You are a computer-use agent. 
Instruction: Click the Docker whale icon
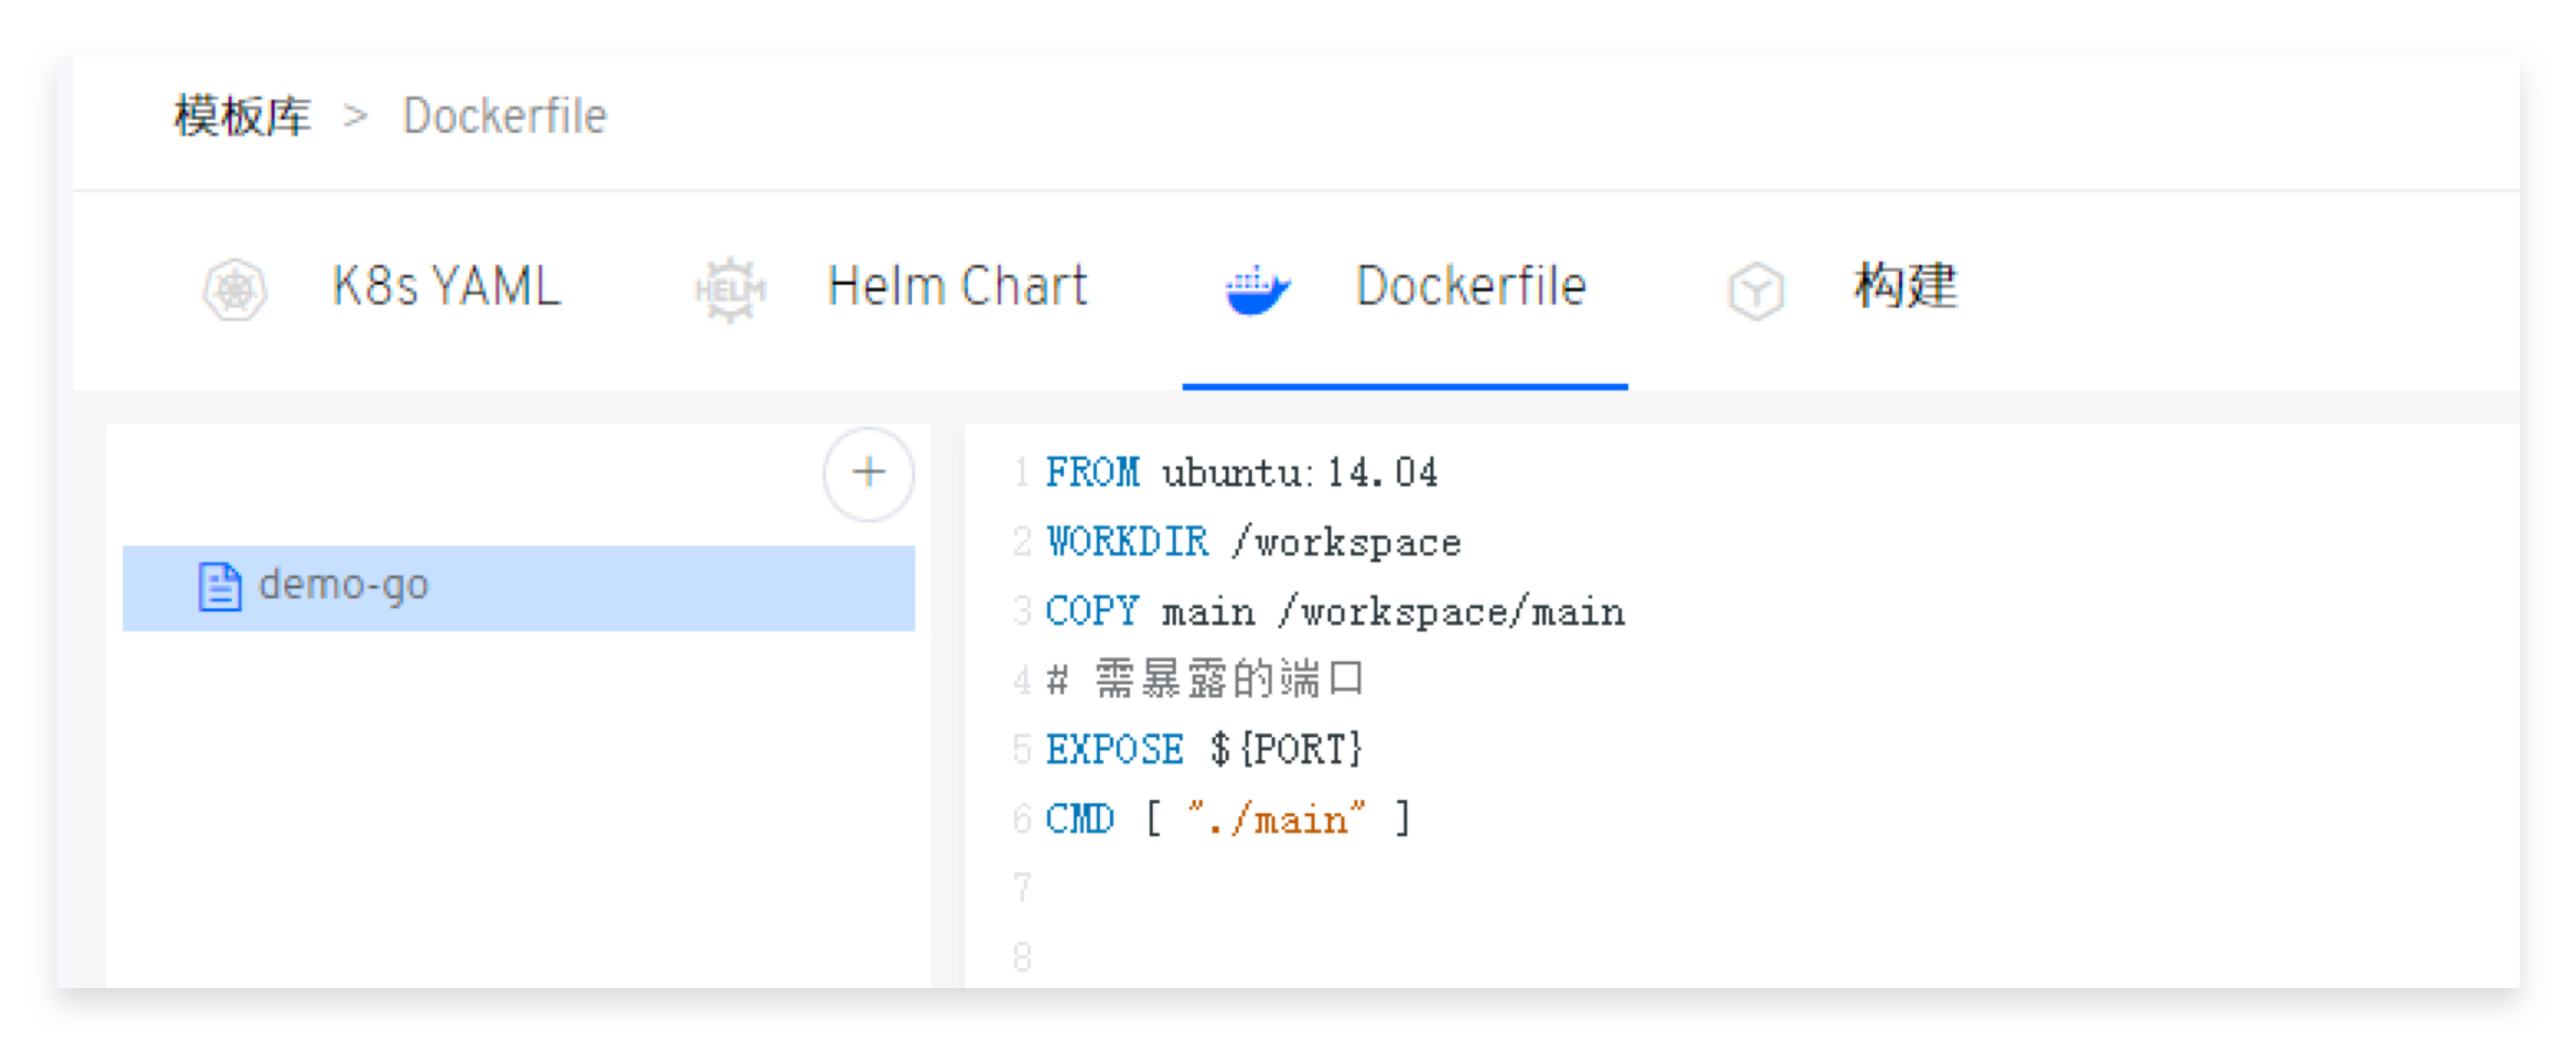(1256, 290)
